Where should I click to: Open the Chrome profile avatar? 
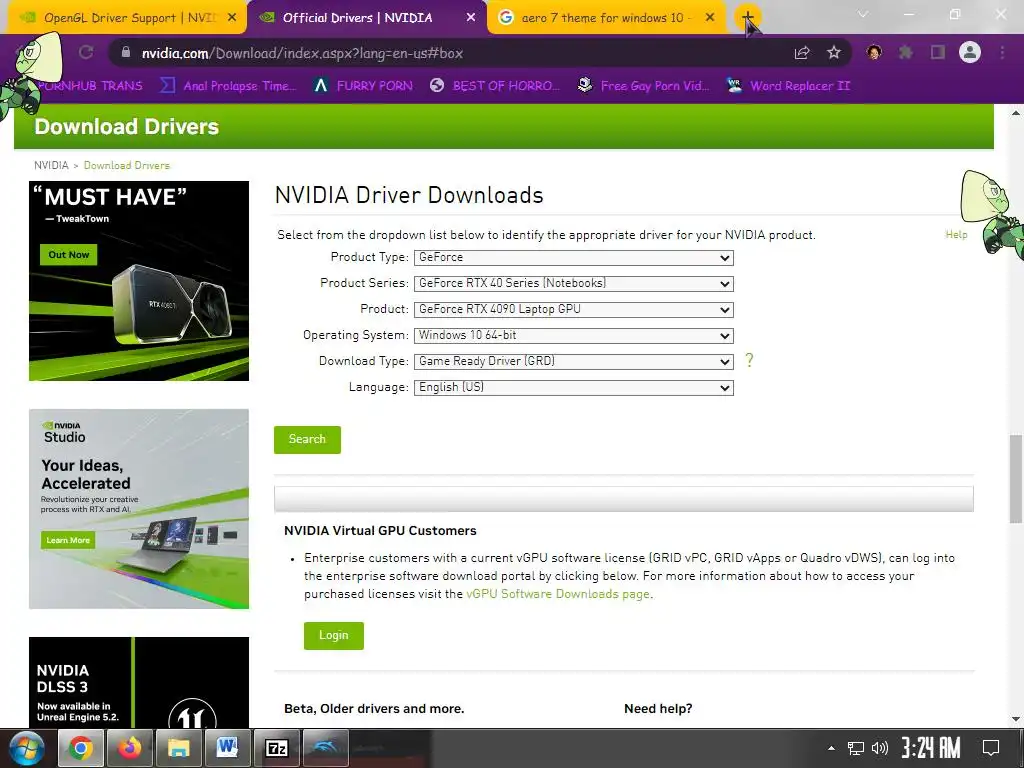point(970,52)
